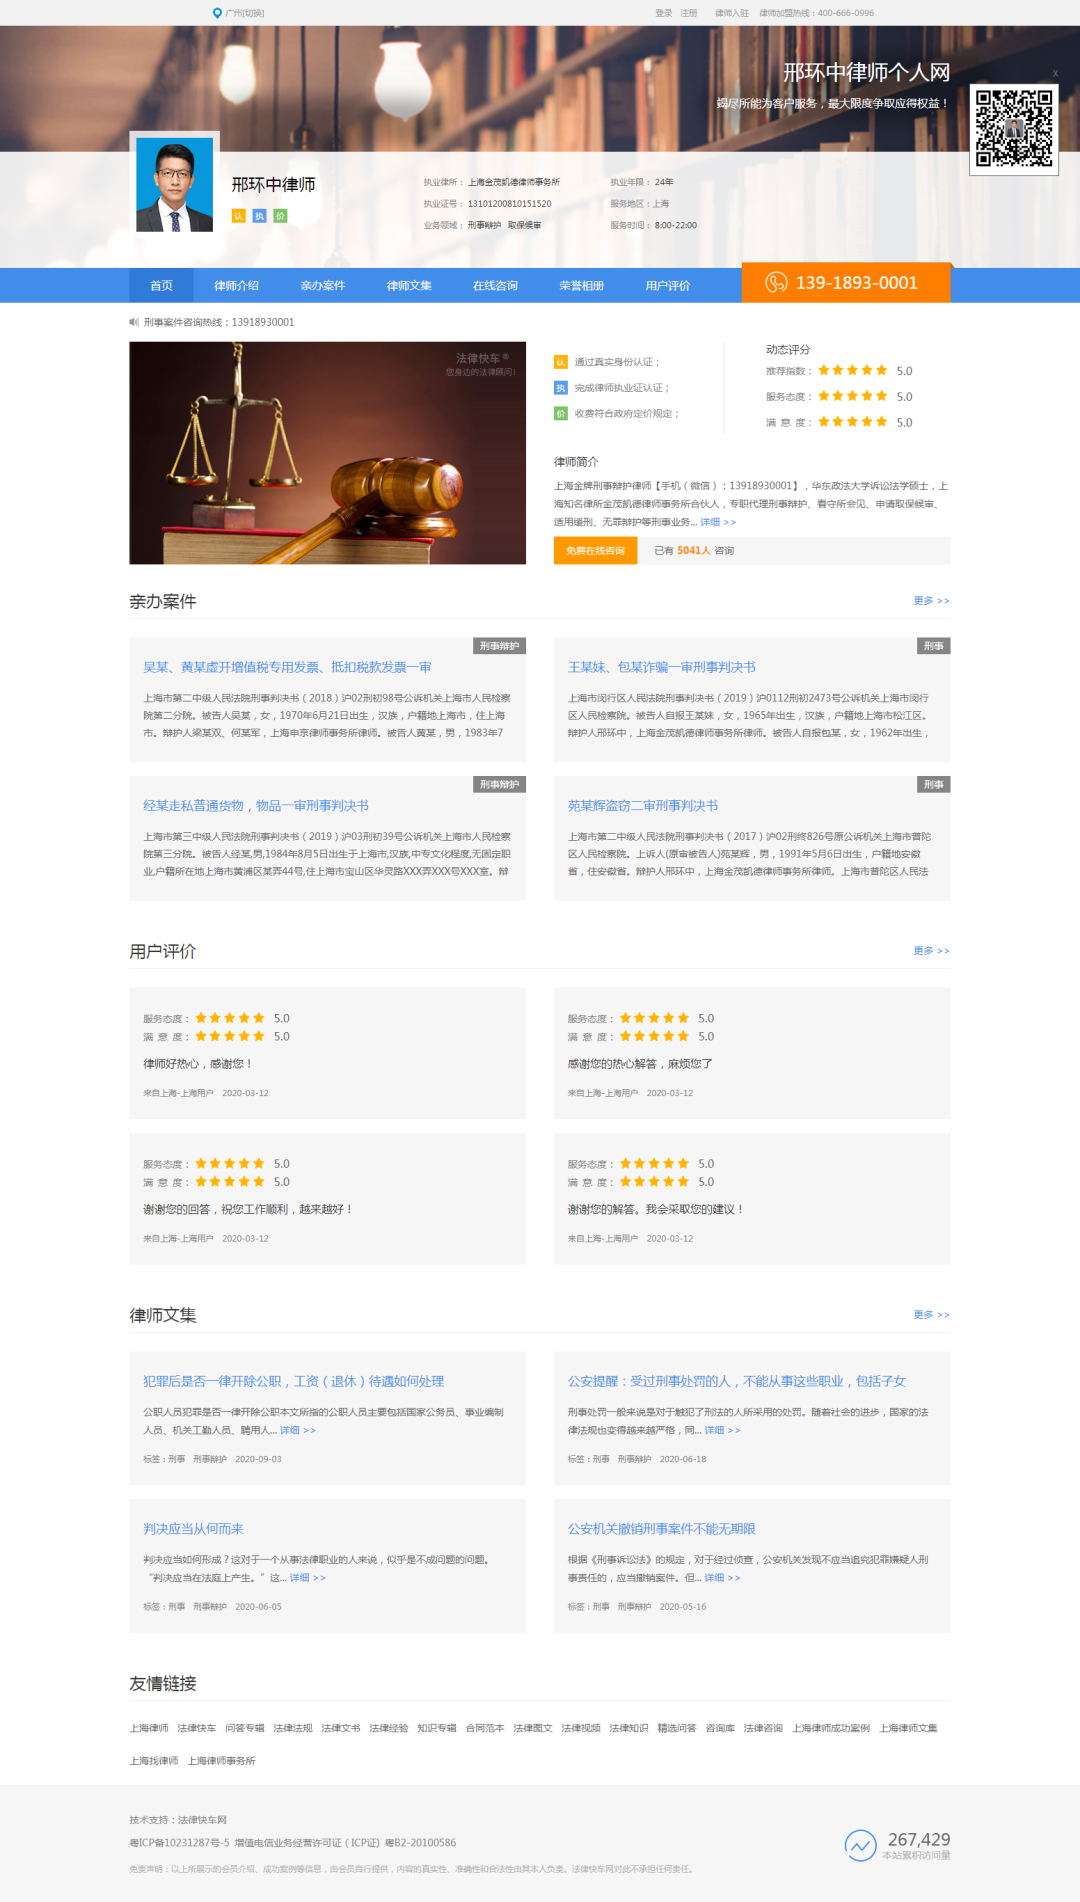1080x1902 pixels.
Task: Expand 更多 link for 亲办案件 section
Action: click(931, 601)
